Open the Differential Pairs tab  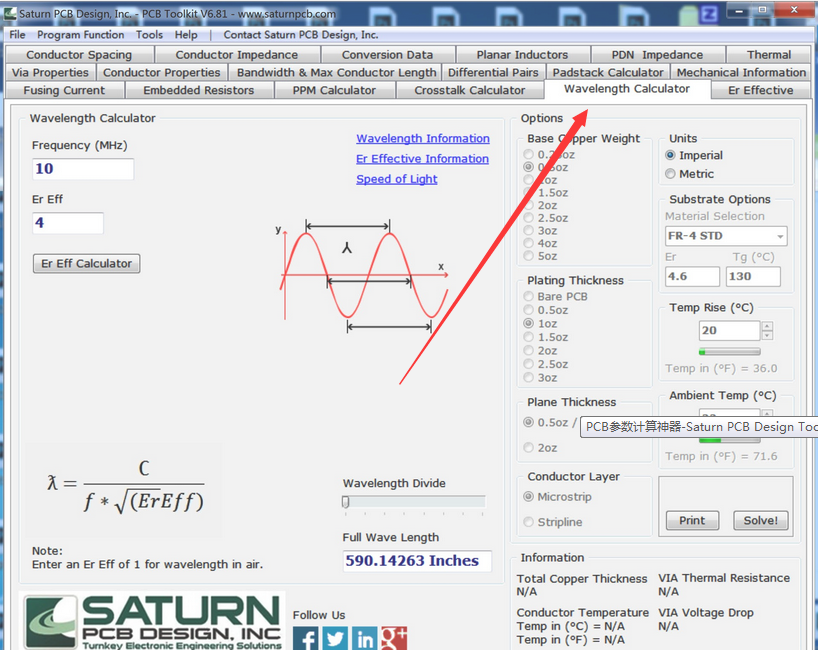(493, 72)
